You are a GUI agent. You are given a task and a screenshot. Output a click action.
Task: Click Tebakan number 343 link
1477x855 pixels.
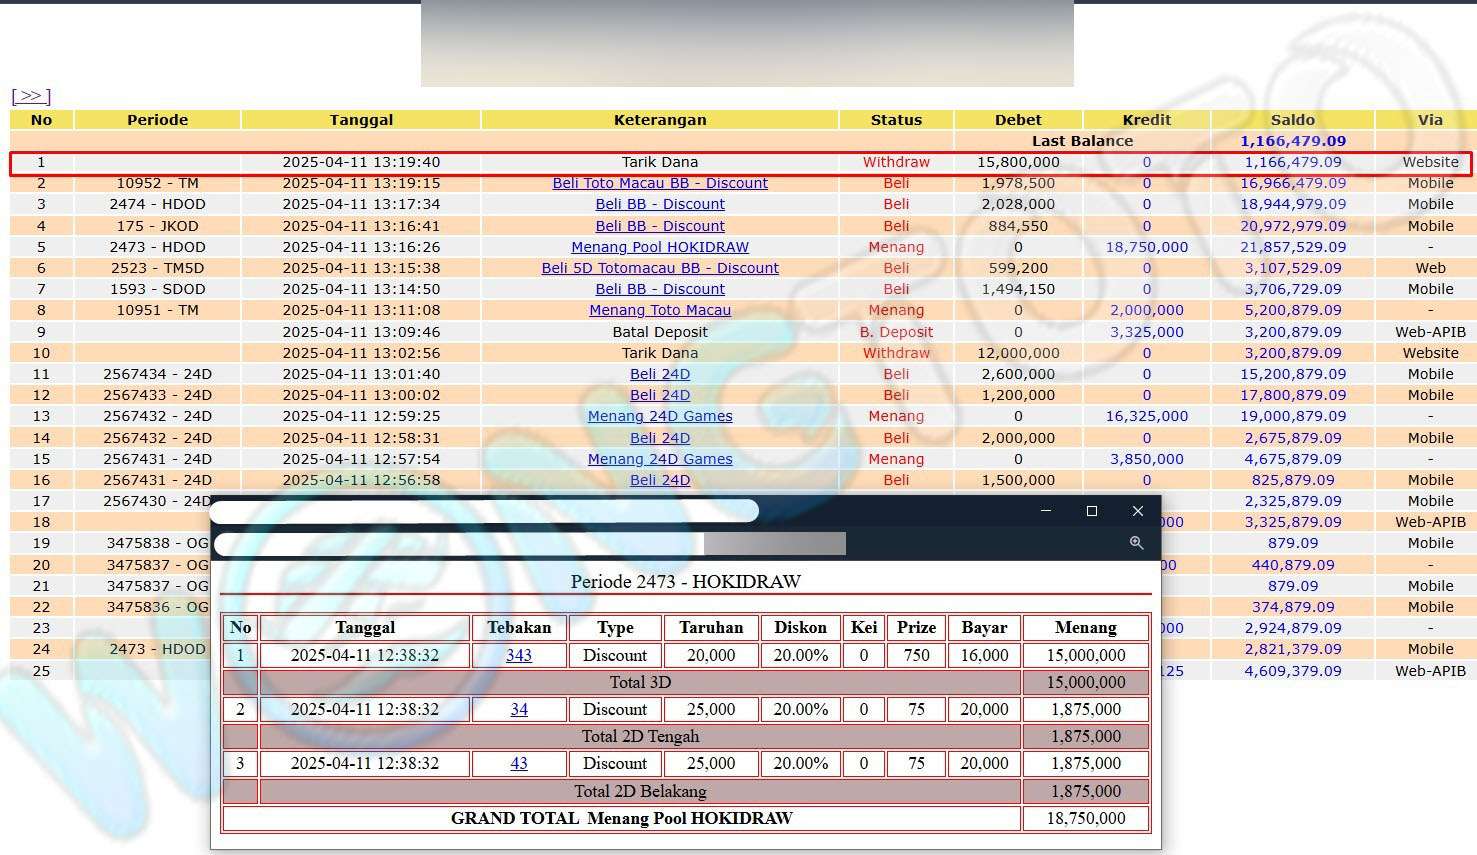click(519, 656)
